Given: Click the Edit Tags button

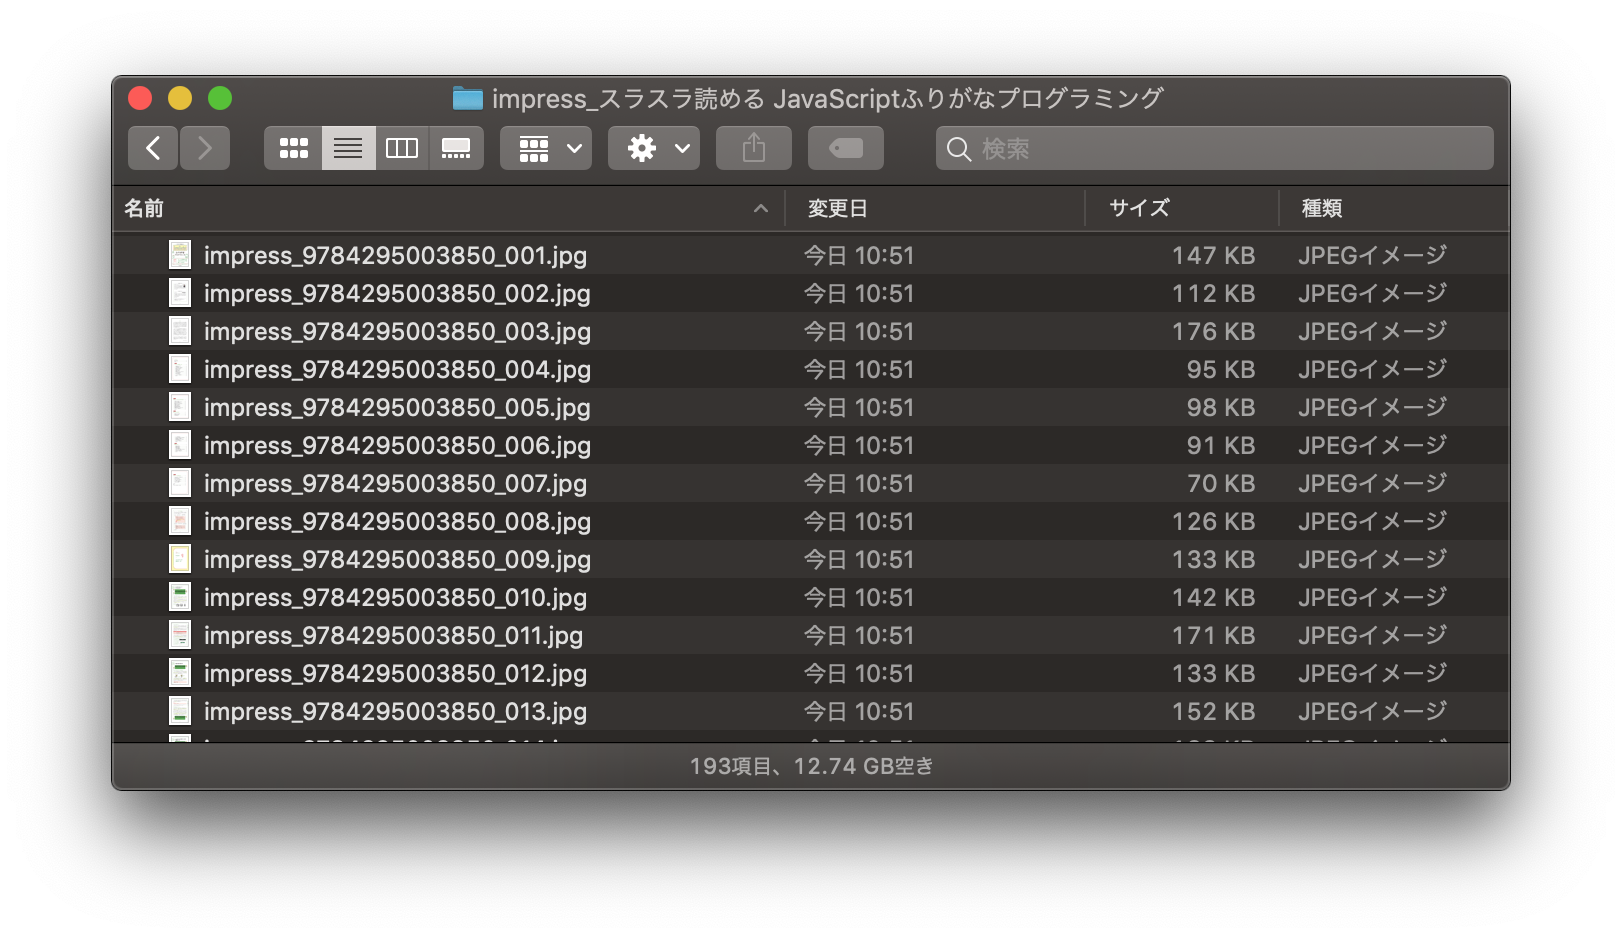Looking at the screenshot, I should pos(846,148).
